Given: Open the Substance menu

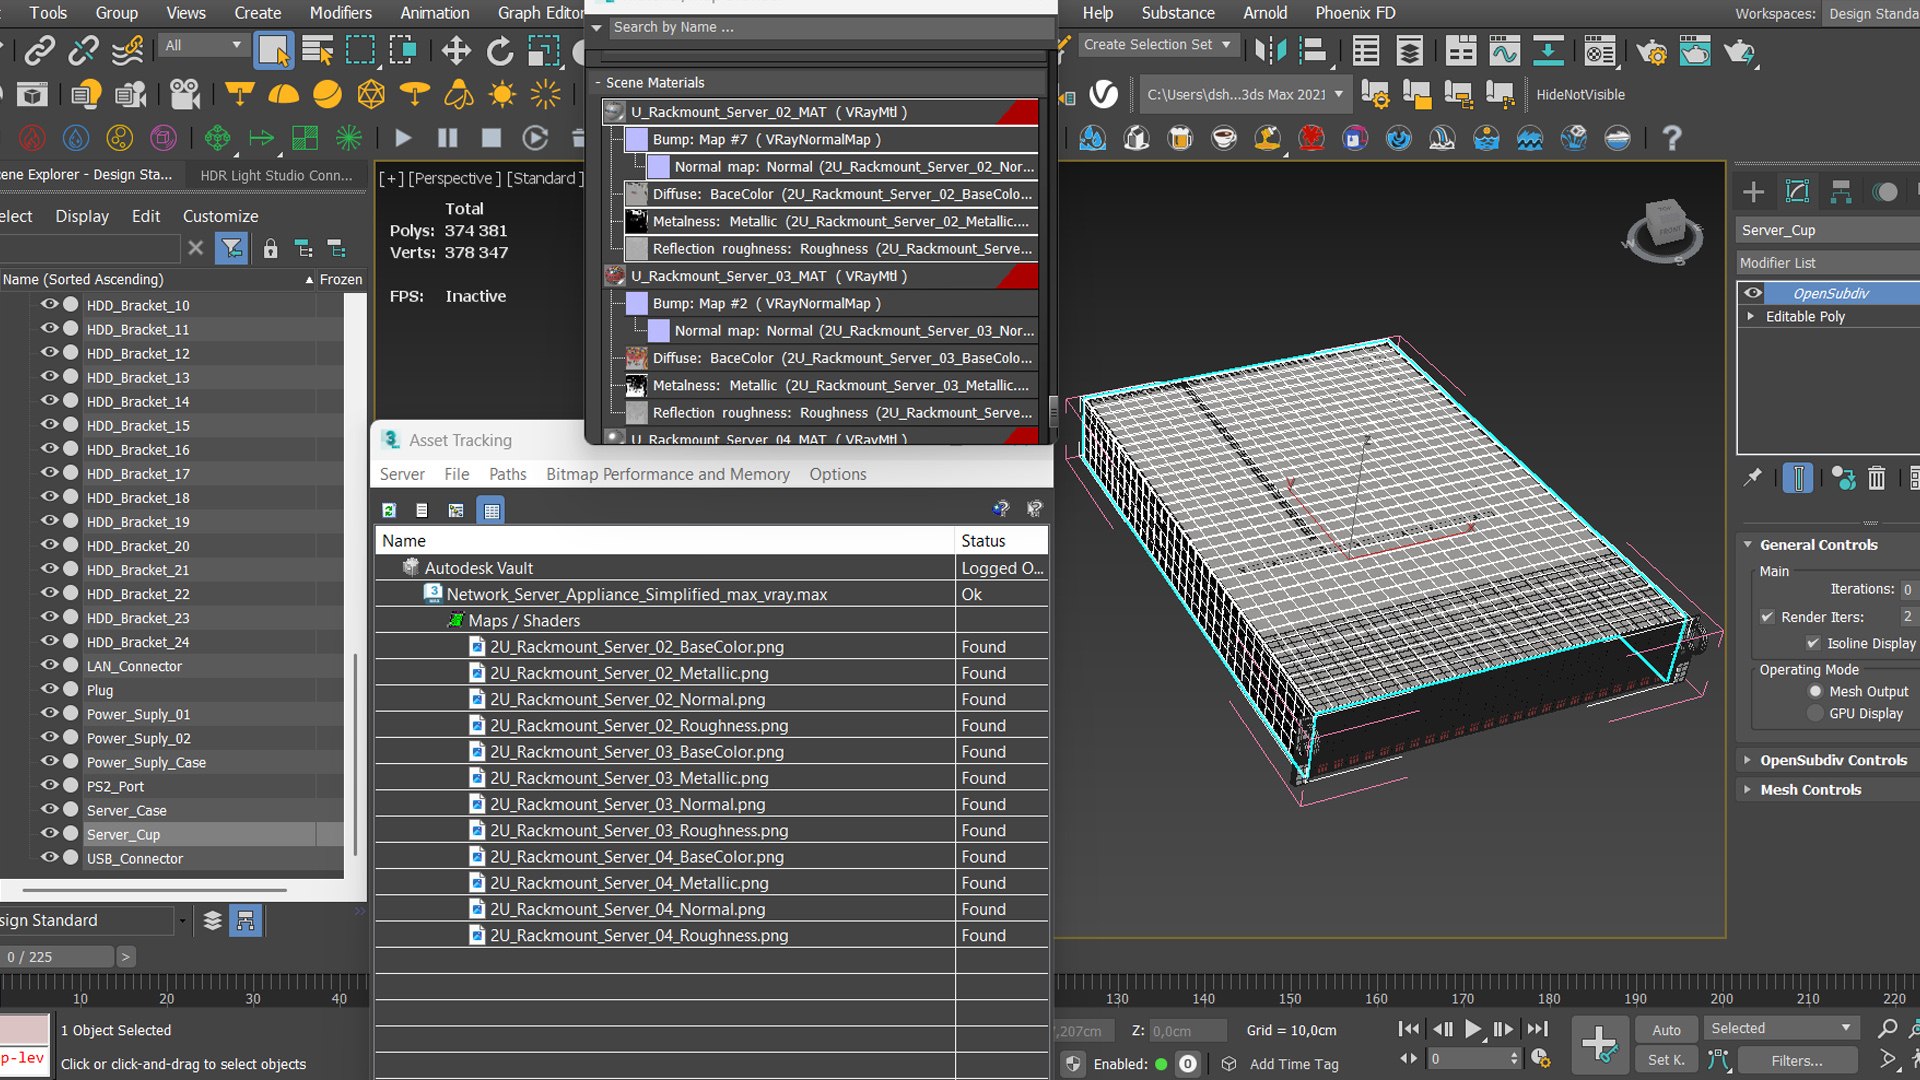Looking at the screenshot, I should pyautogui.click(x=1178, y=13).
